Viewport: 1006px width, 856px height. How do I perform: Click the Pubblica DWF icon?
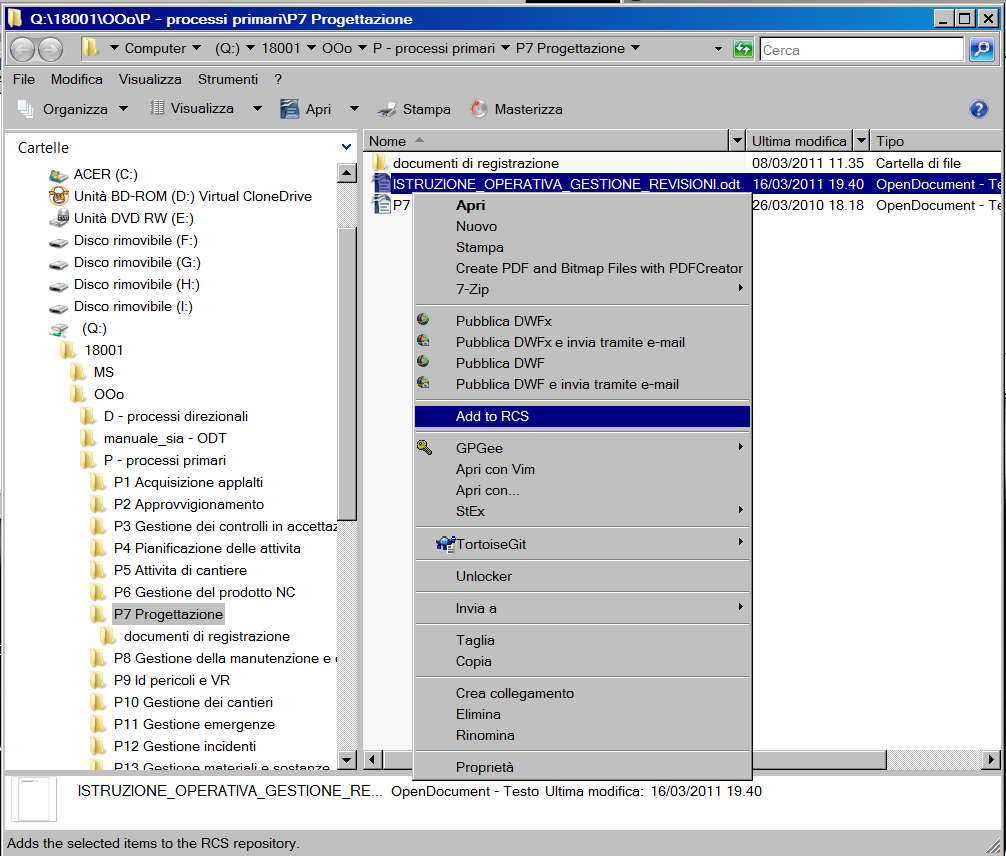[423, 361]
